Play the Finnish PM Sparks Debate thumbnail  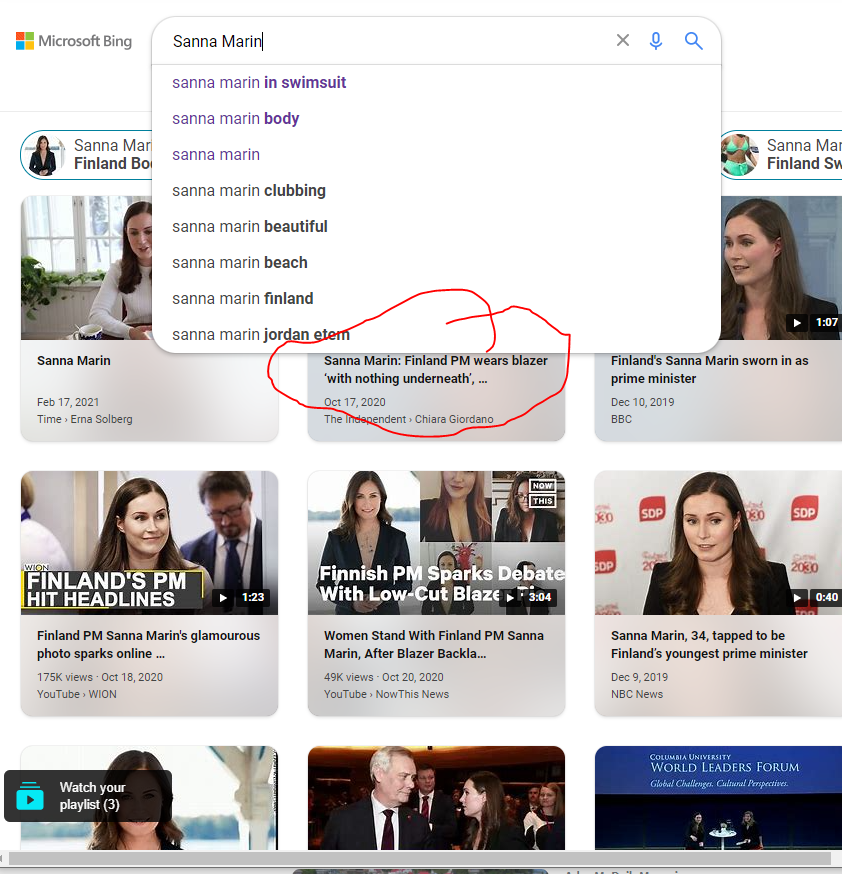(x=436, y=542)
